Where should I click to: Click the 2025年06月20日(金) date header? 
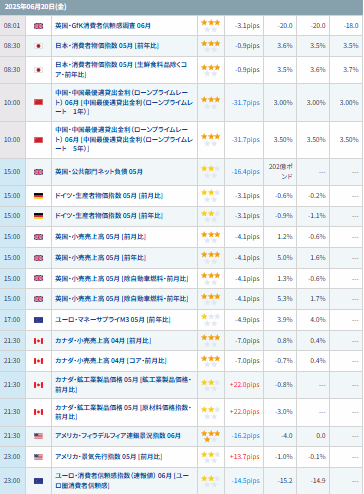coord(35,7)
